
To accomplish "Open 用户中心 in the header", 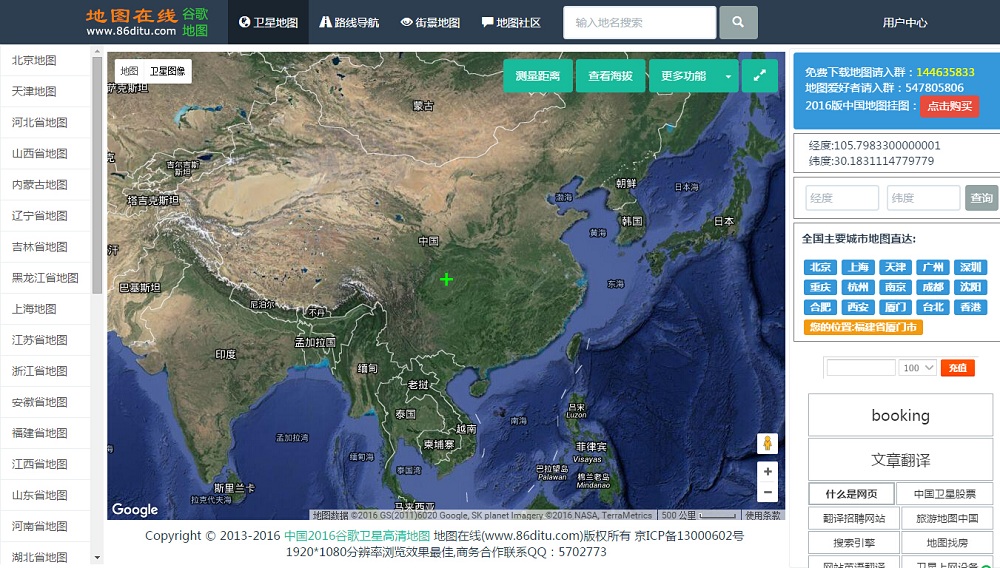I will tap(904, 22).
